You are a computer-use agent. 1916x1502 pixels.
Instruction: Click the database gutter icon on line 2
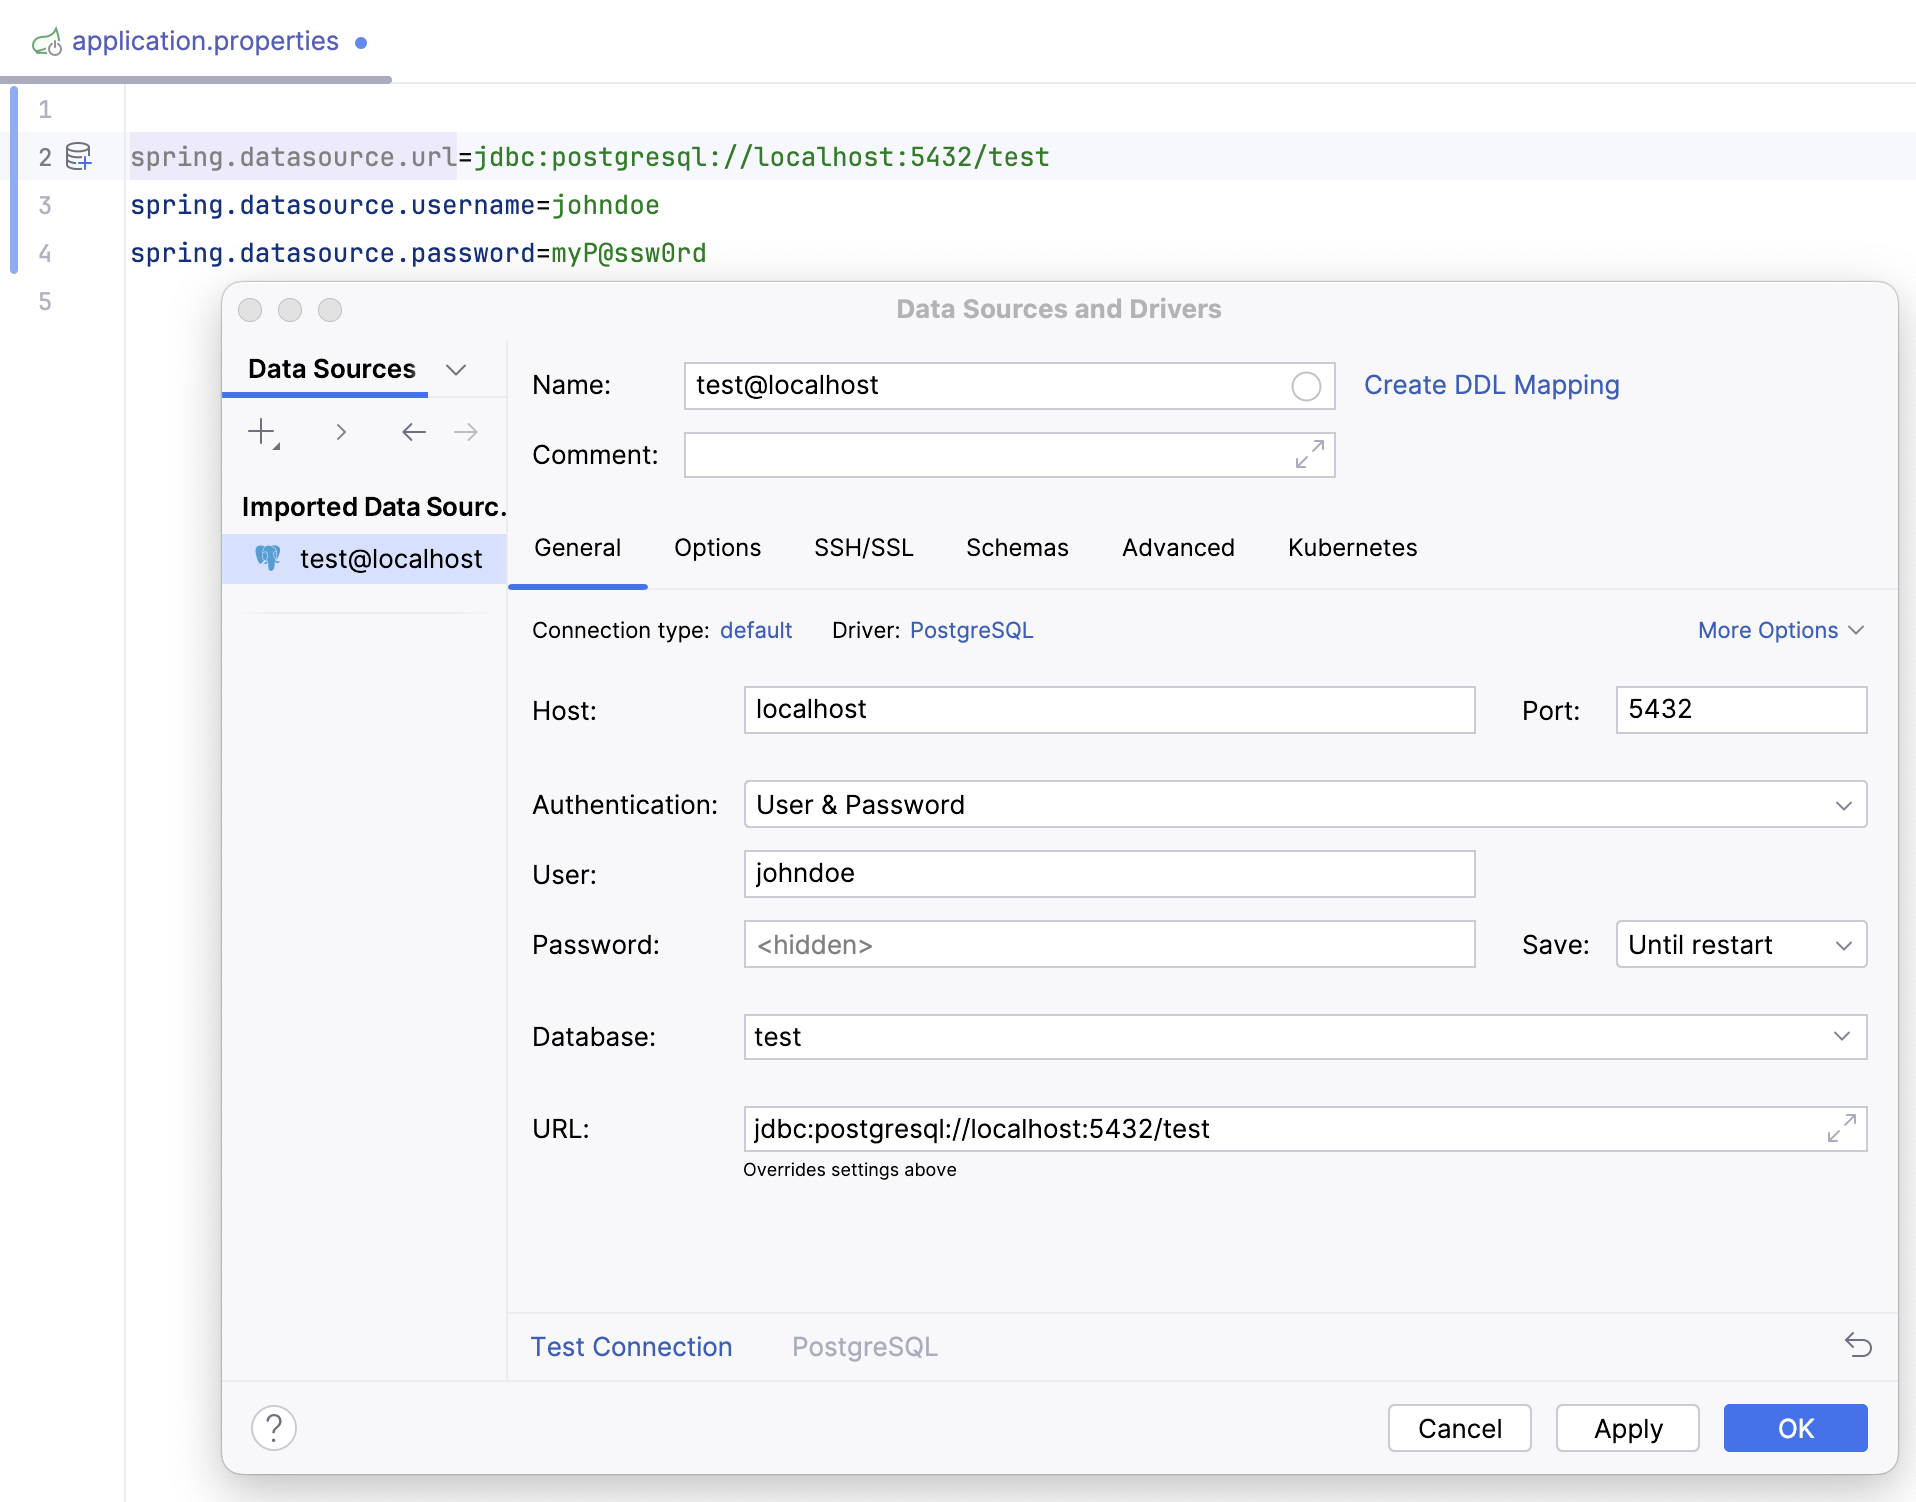(80, 156)
